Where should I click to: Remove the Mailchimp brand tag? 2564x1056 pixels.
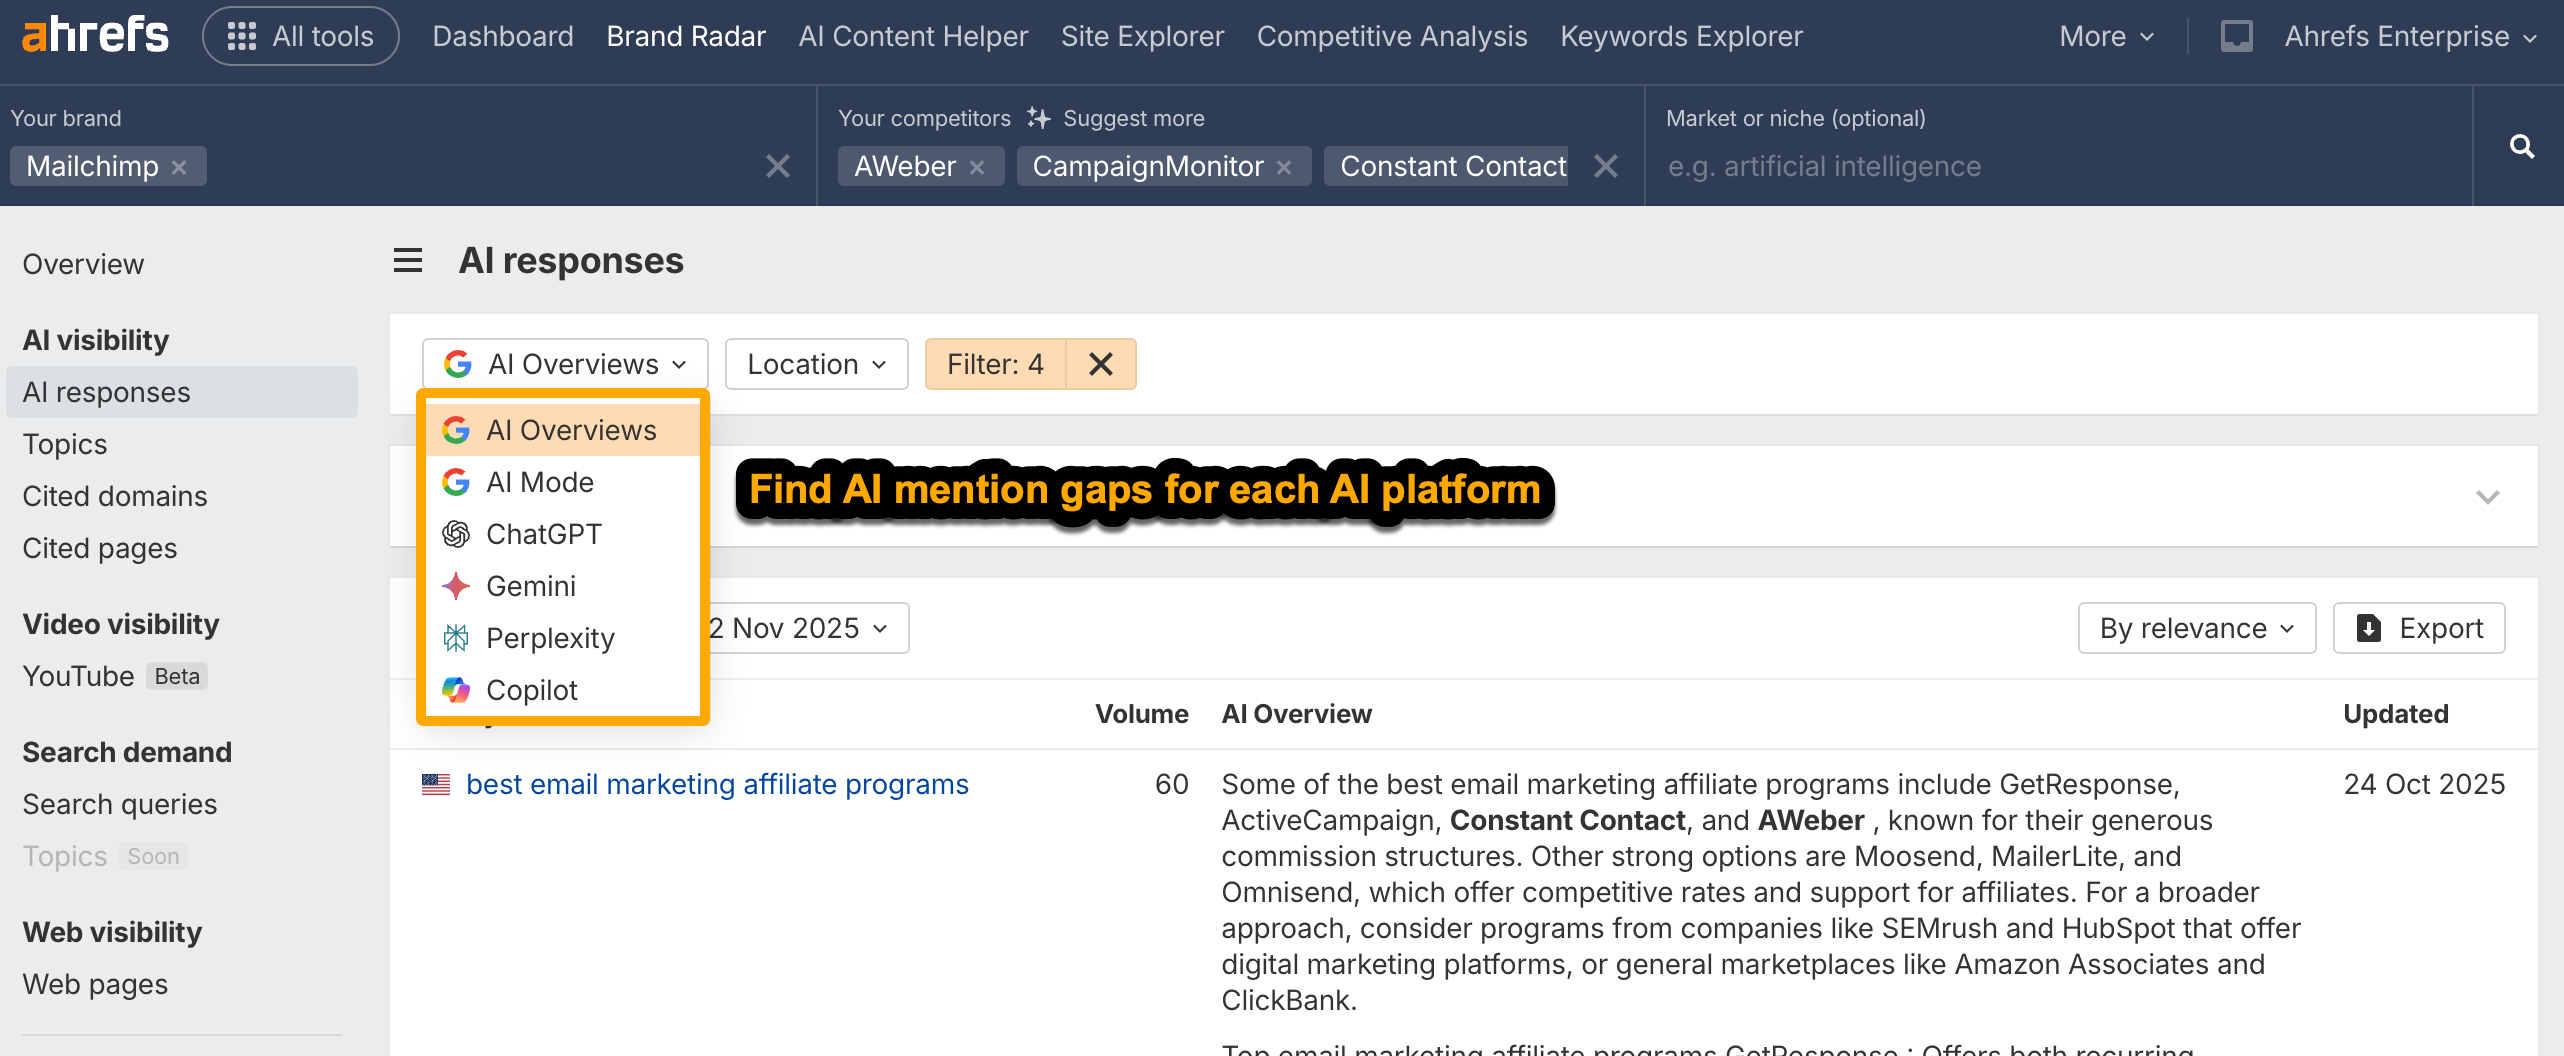pyautogui.click(x=180, y=167)
